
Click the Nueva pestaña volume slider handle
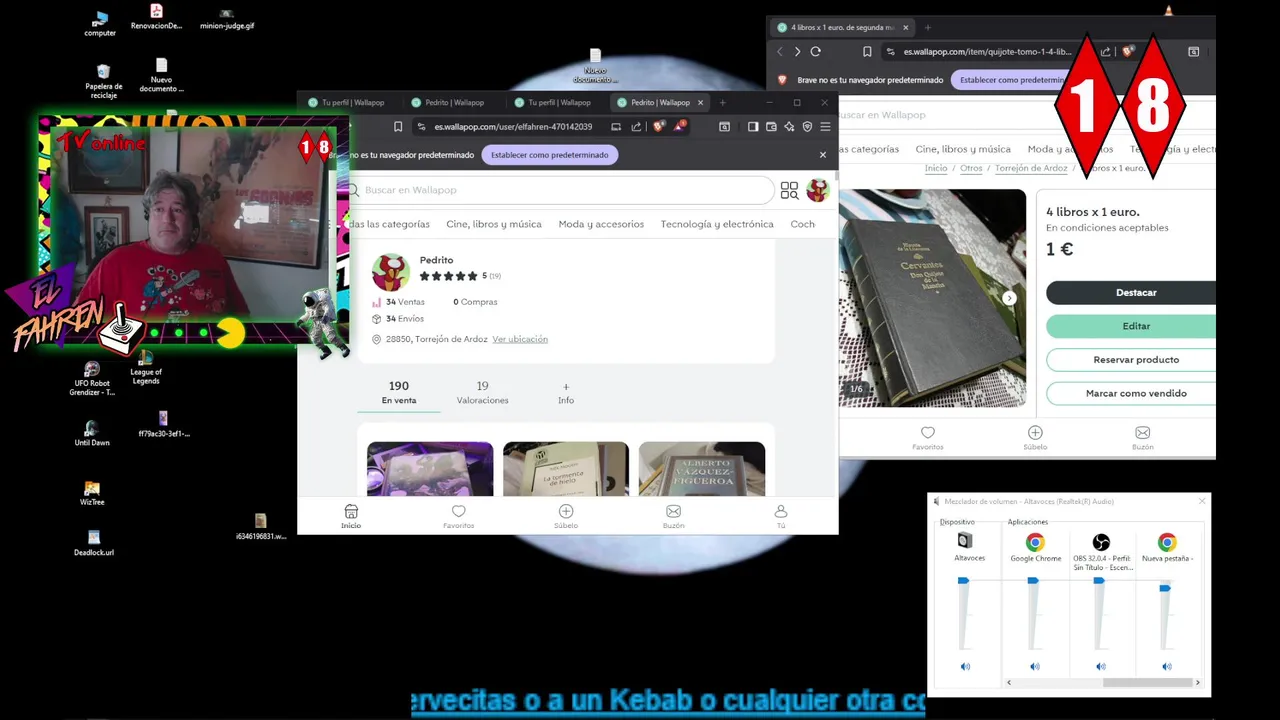(1165, 588)
